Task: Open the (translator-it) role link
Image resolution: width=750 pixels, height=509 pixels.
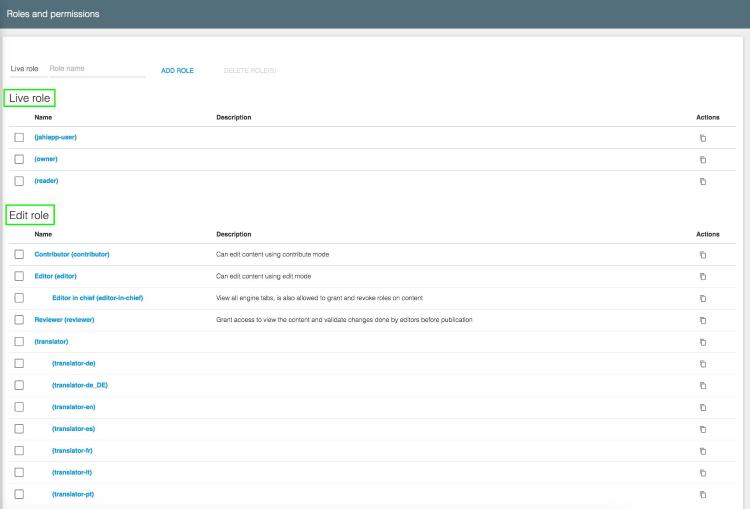Action: click(72, 472)
